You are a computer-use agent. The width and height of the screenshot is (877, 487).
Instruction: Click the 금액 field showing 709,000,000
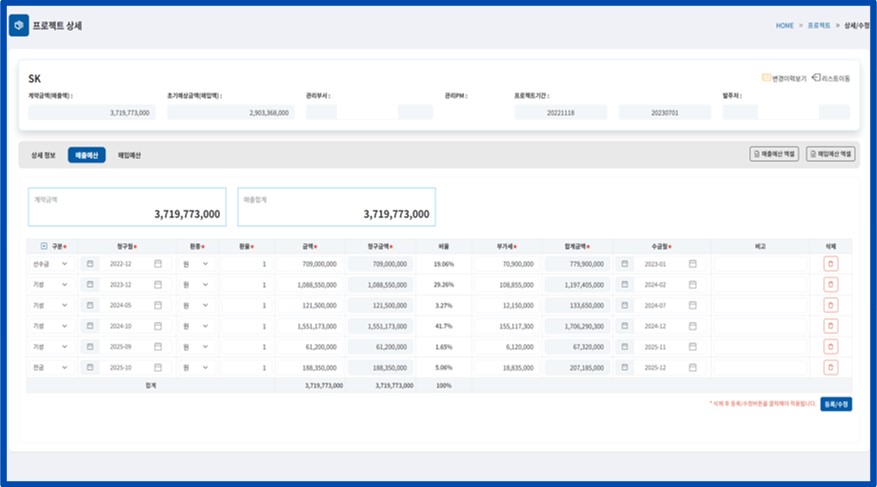point(308,264)
